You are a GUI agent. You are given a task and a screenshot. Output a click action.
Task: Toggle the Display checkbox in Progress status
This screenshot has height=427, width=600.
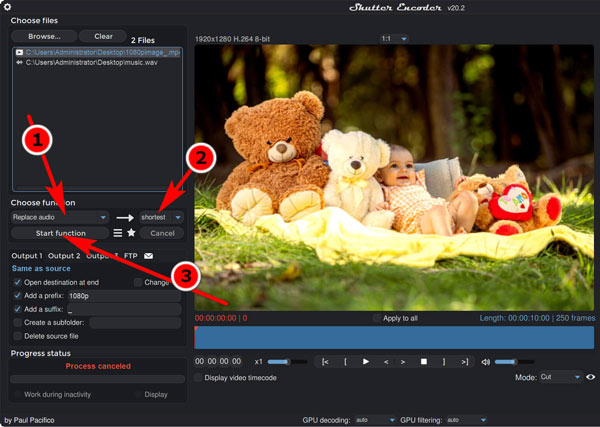click(137, 394)
